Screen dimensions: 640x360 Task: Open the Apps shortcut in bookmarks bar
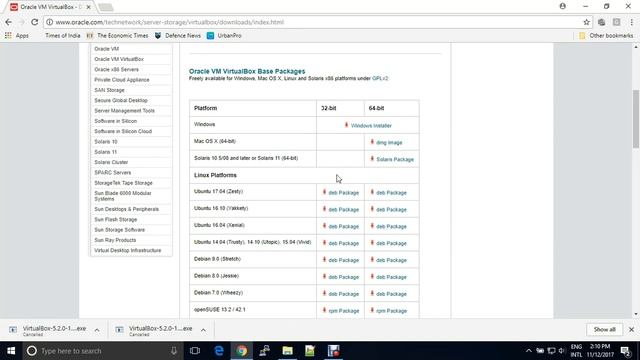pos(17,36)
